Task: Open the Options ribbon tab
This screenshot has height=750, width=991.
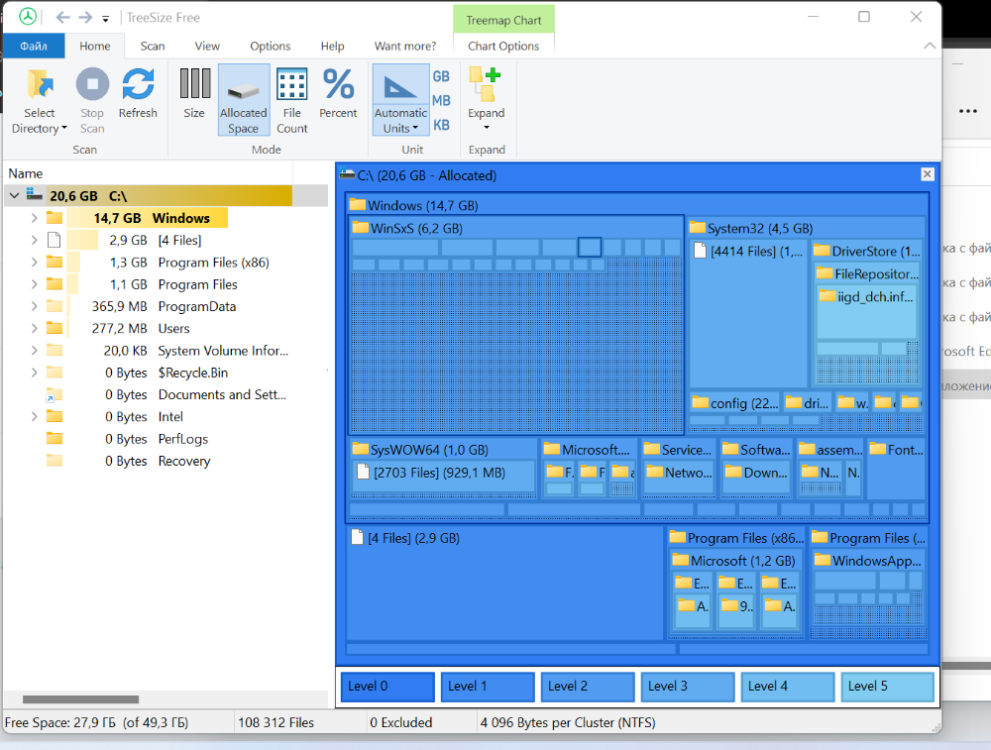Action: click(270, 46)
